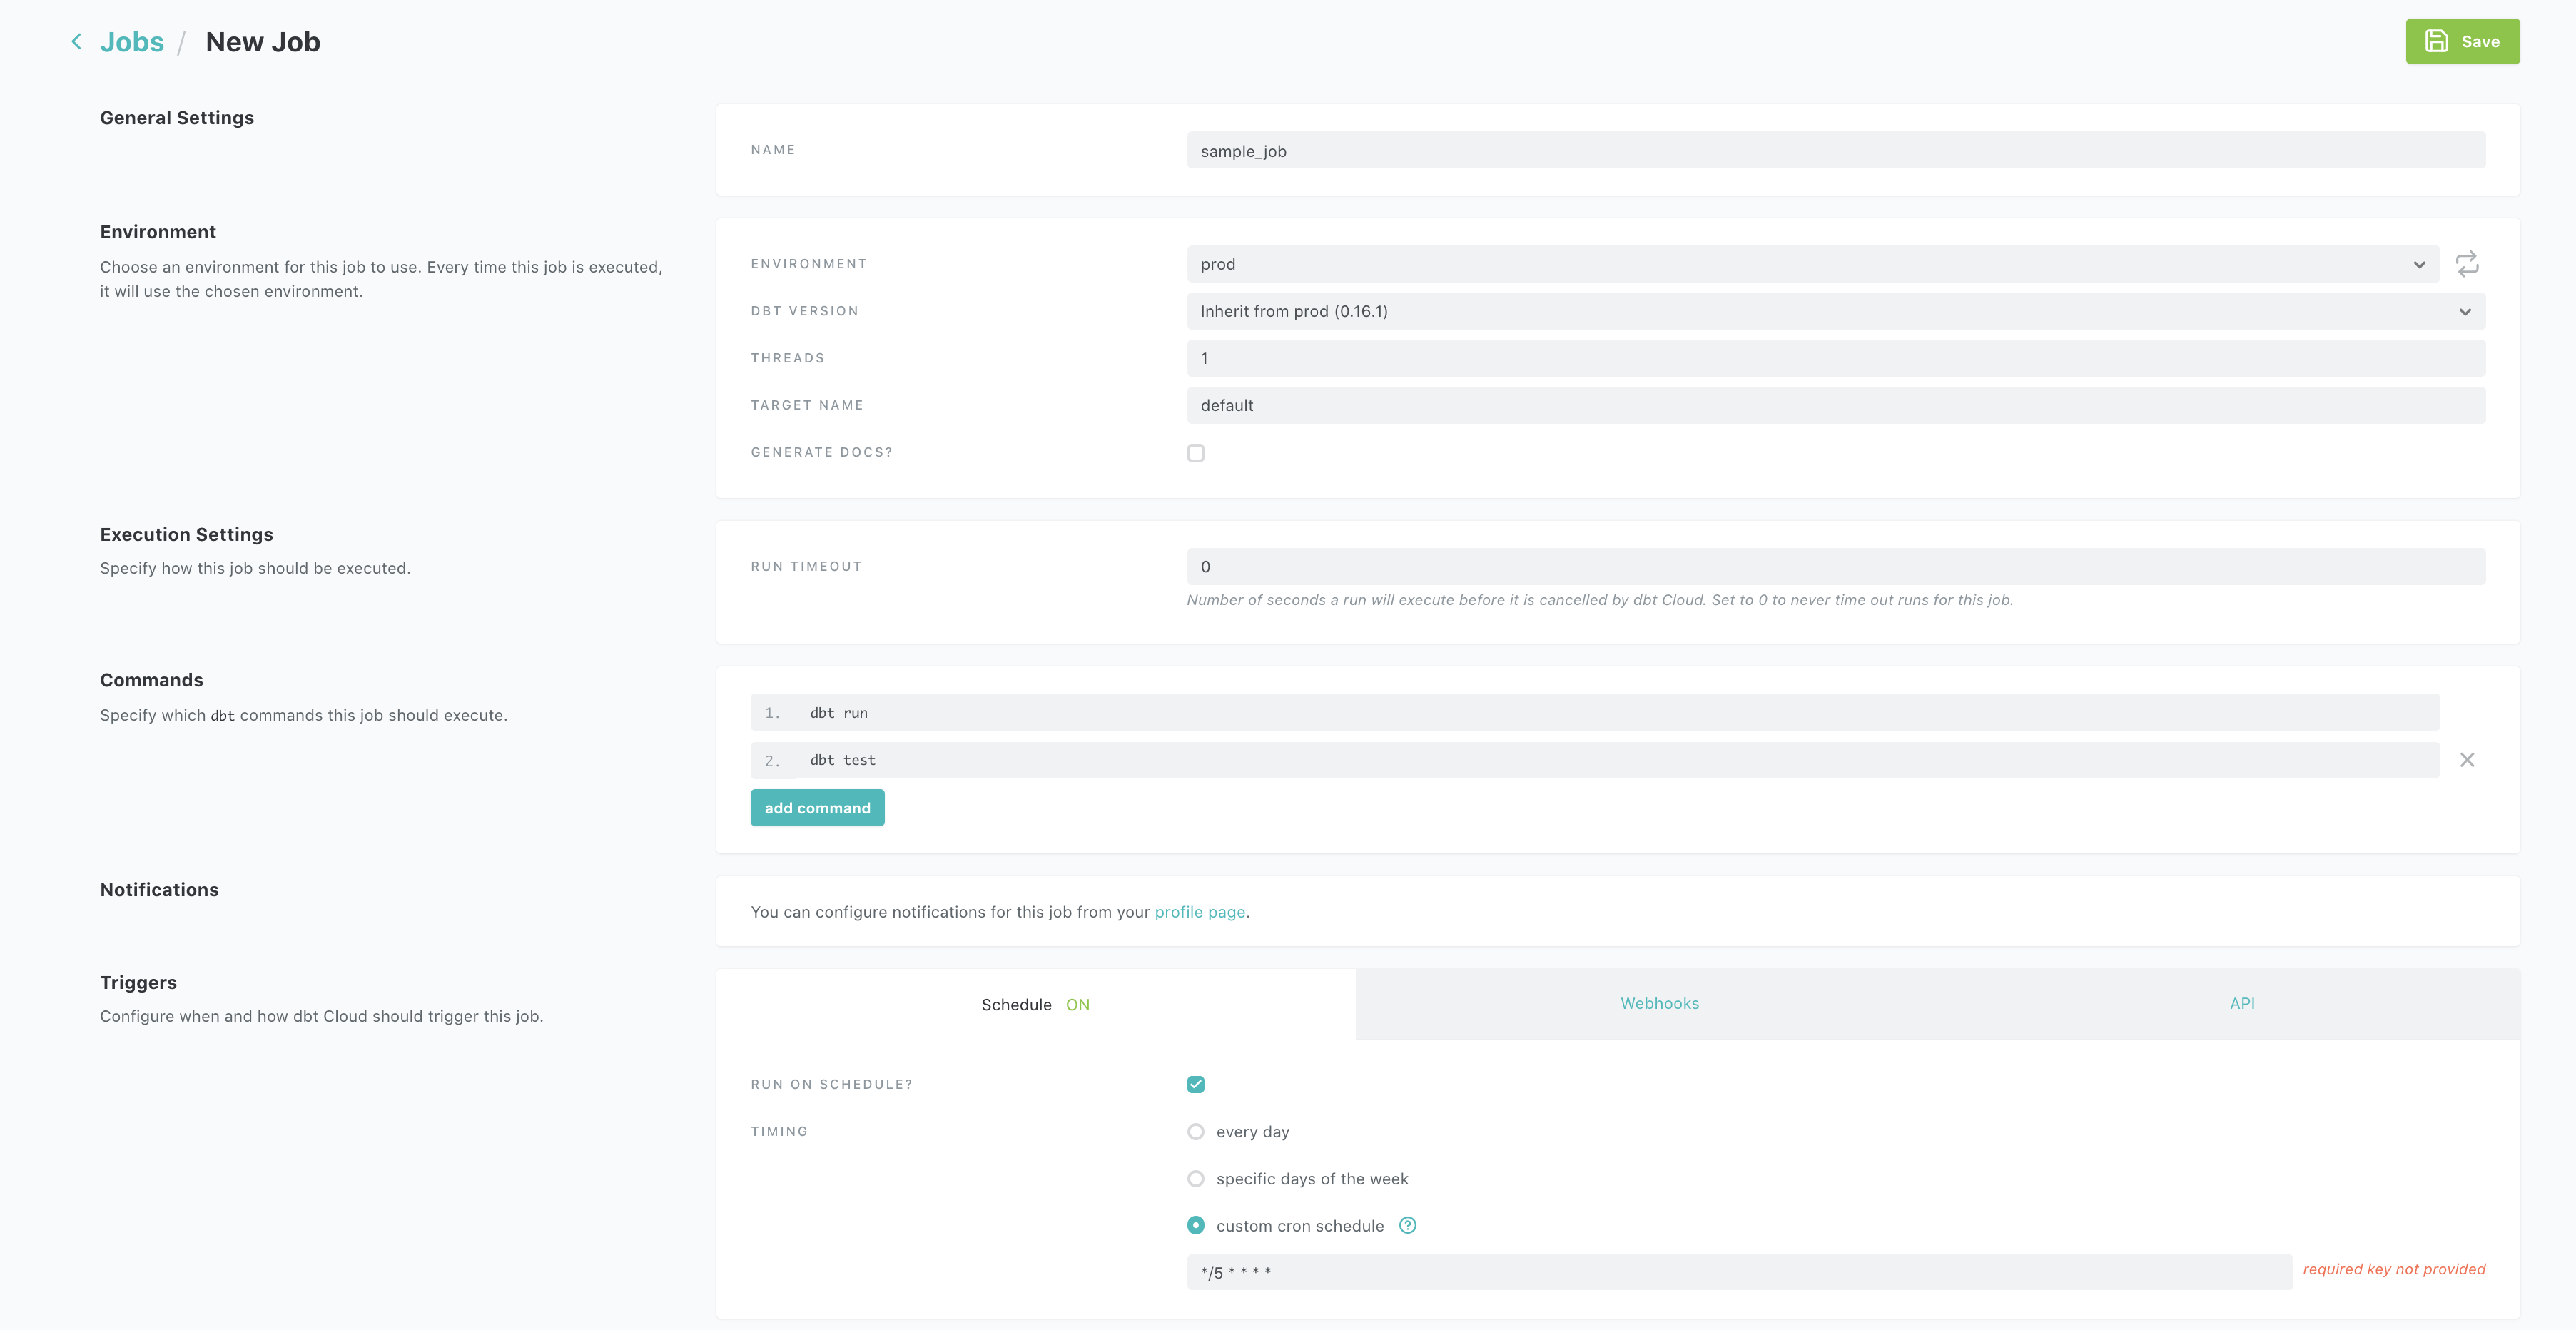The width and height of the screenshot is (2576, 1330).
Task: Enable the Generate Docs checkbox
Action: pyautogui.click(x=1195, y=453)
